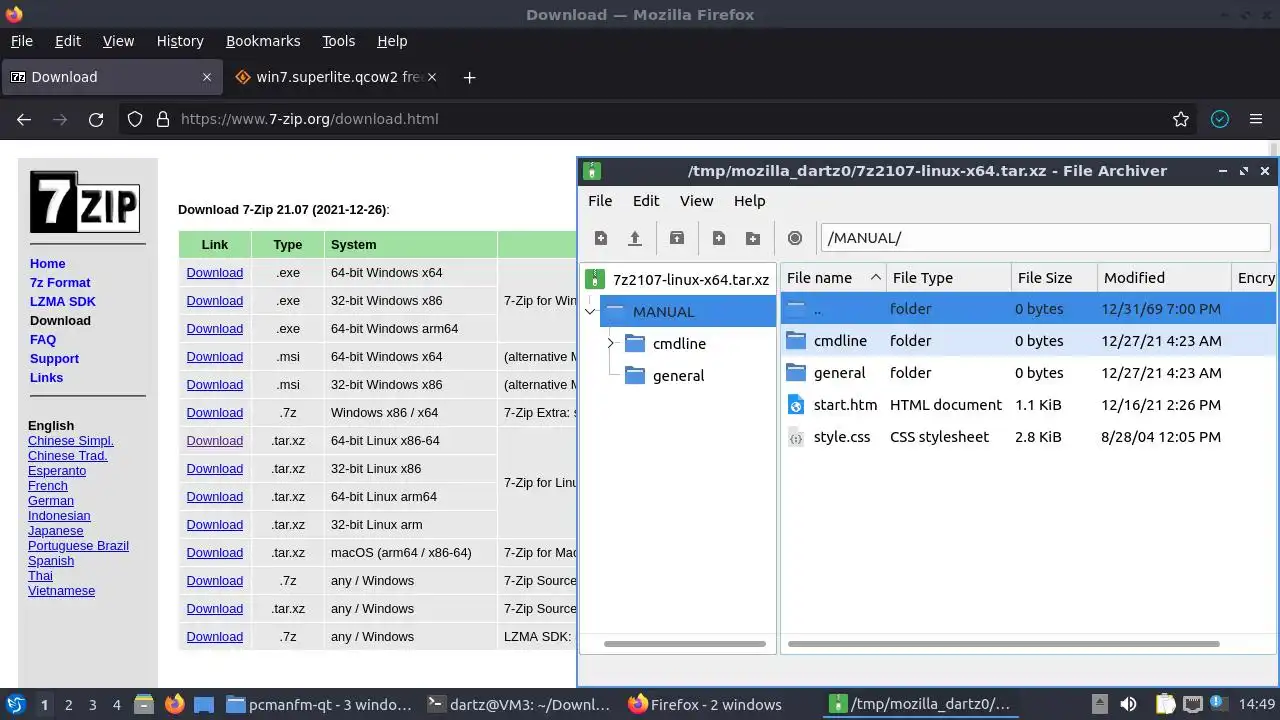Image resolution: width=1280 pixels, height=720 pixels.
Task: Click the add folder toolbar icon
Action: [x=753, y=238]
